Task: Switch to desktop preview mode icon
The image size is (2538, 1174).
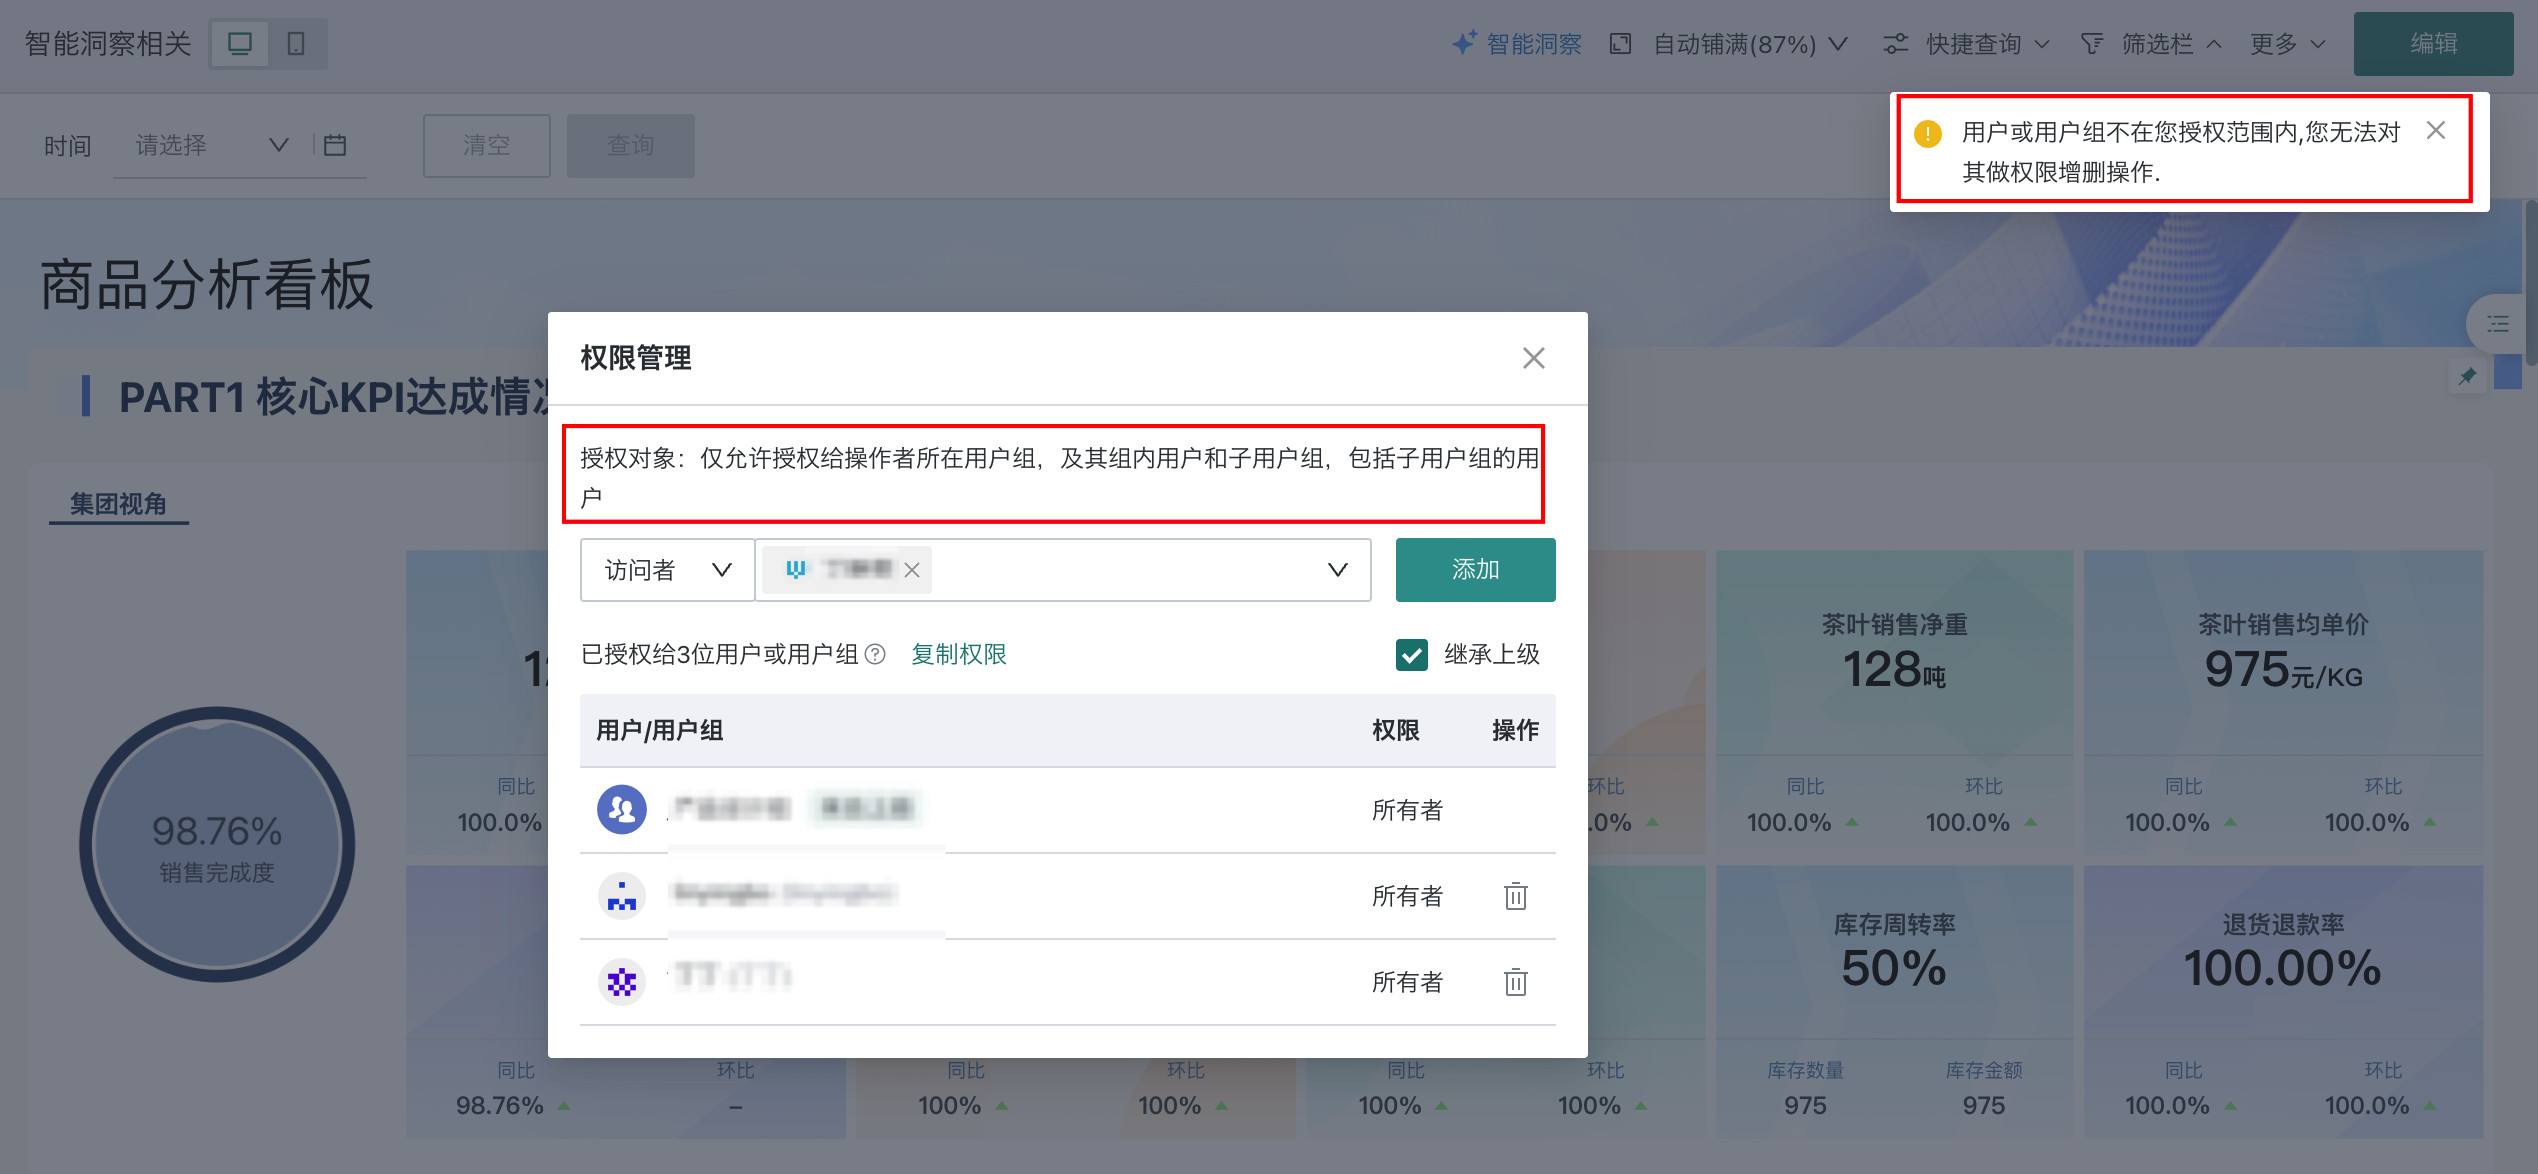Action: click(240, 44)
